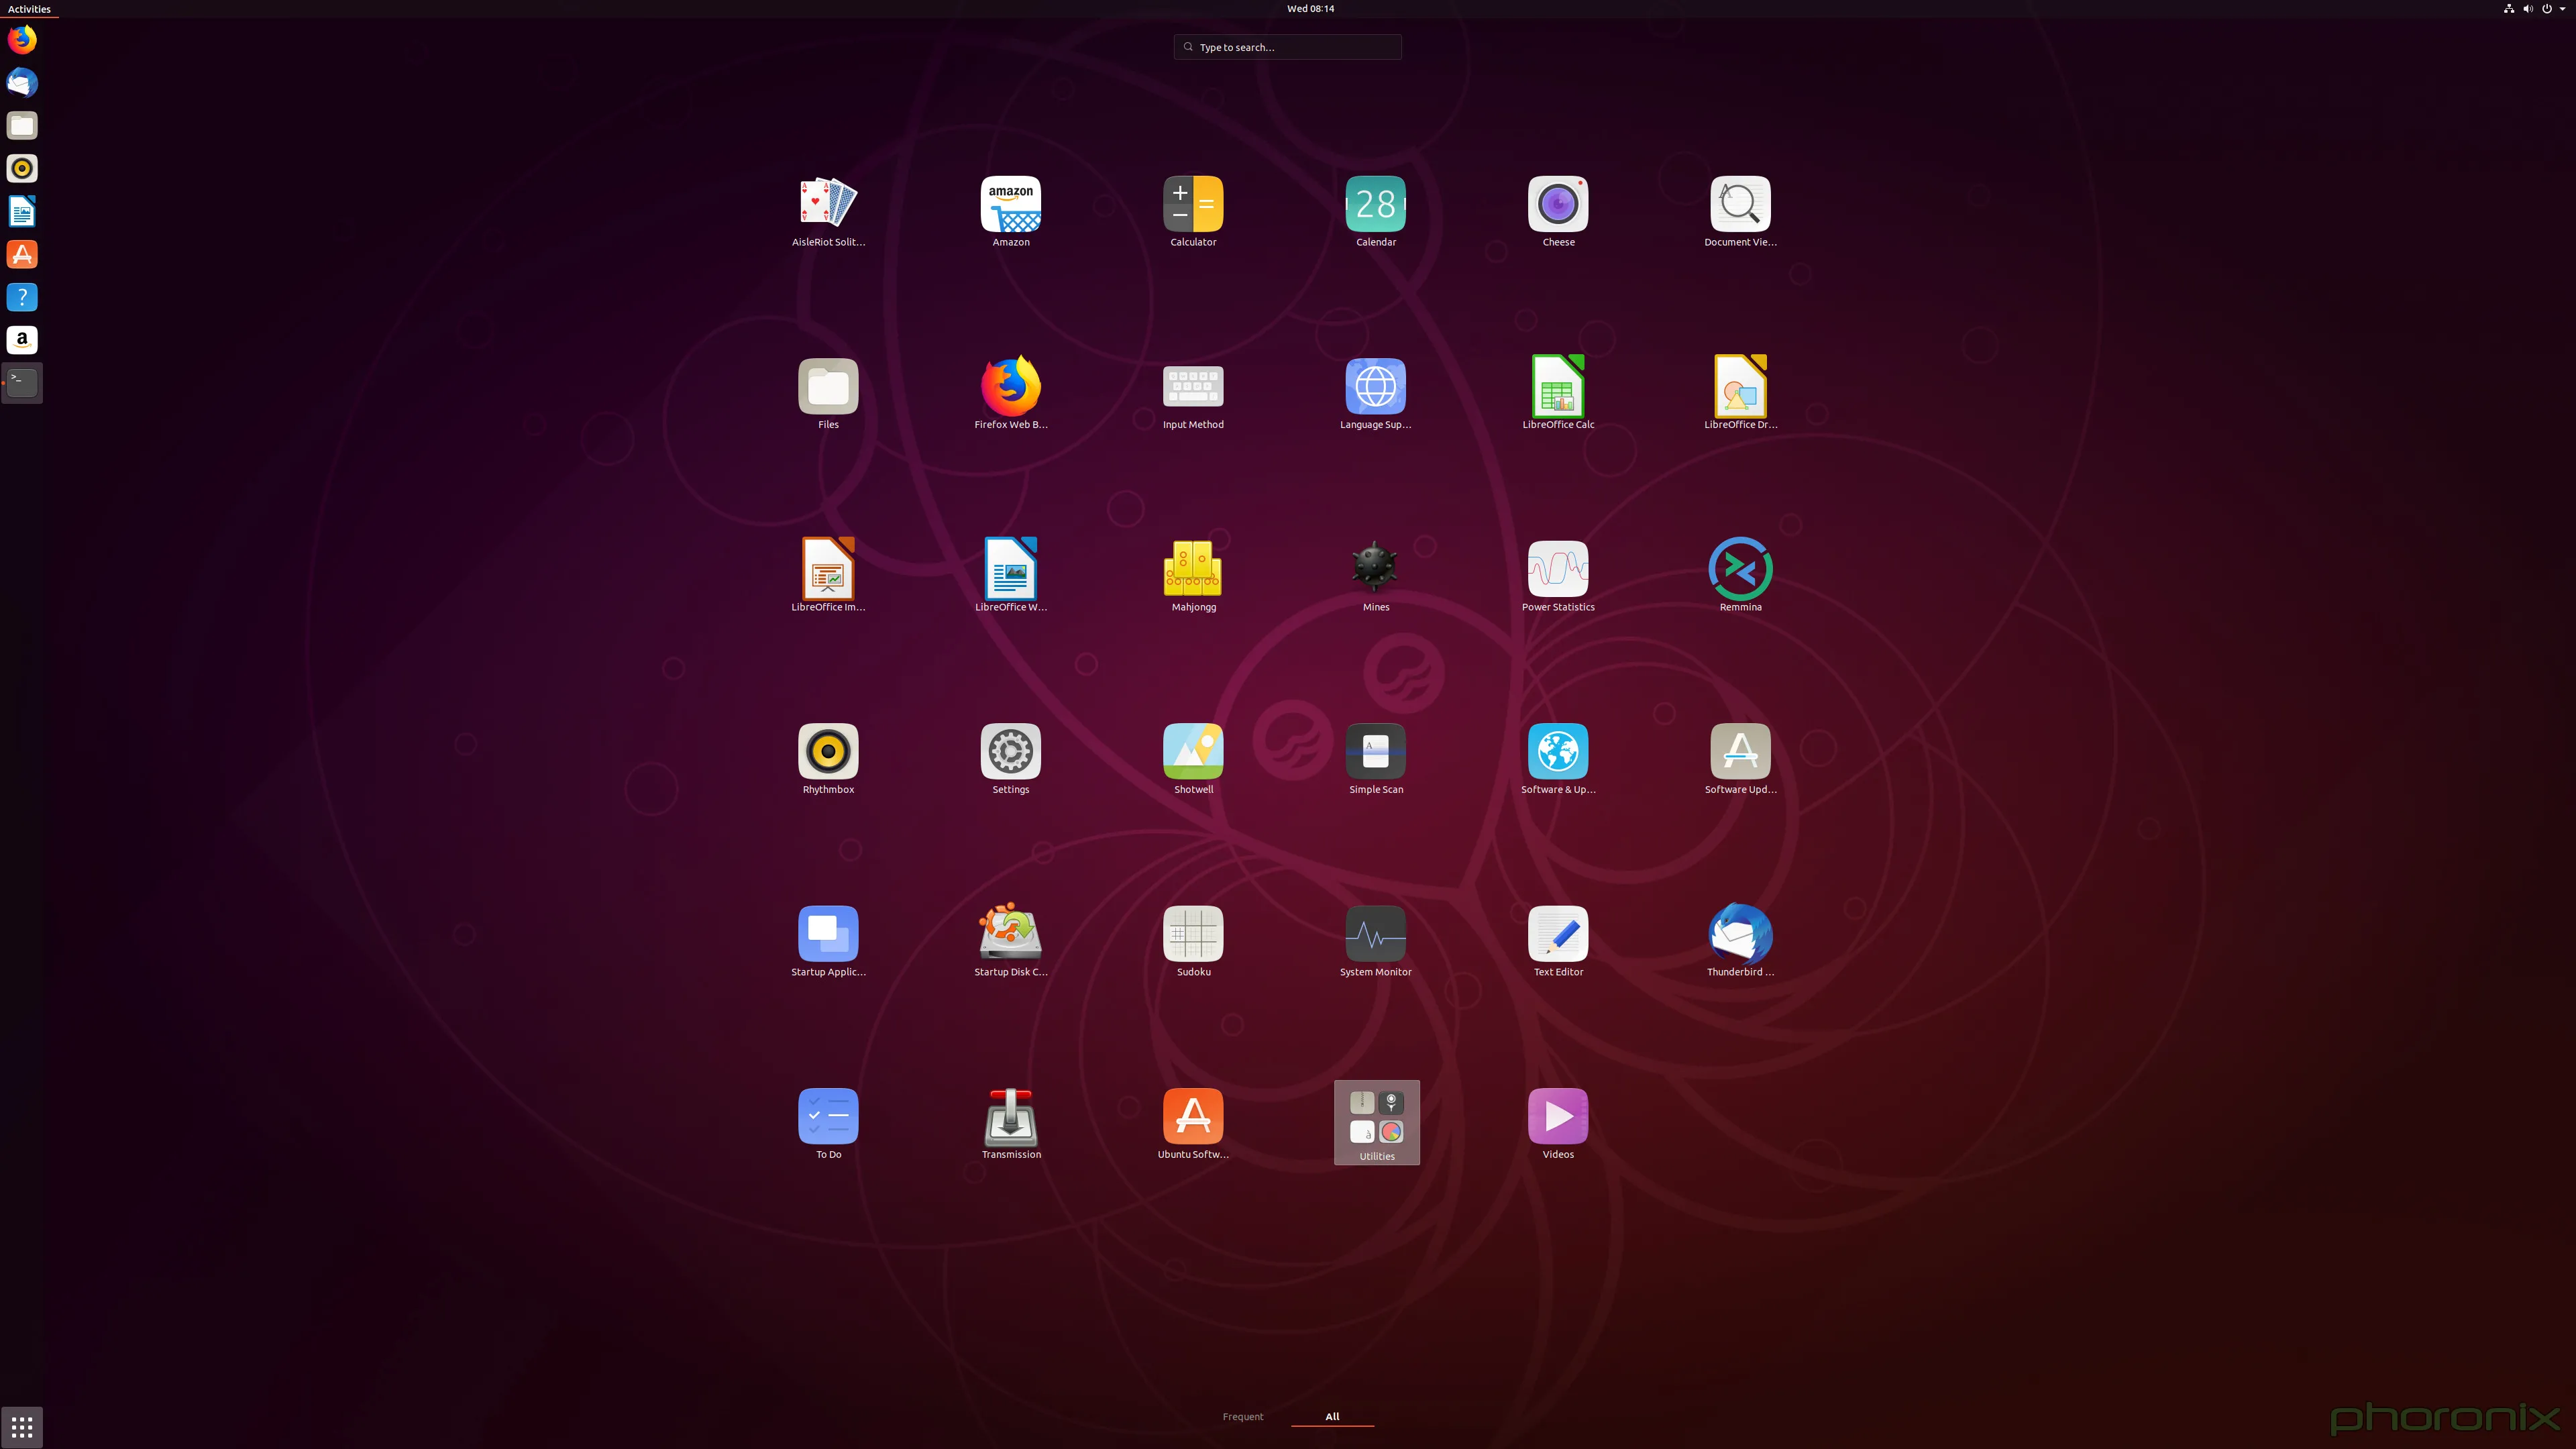The height and width of the screenshot is (1449, 2576).
Task: Expand the Utilities folder
Action: [x=1376, y=1123]
